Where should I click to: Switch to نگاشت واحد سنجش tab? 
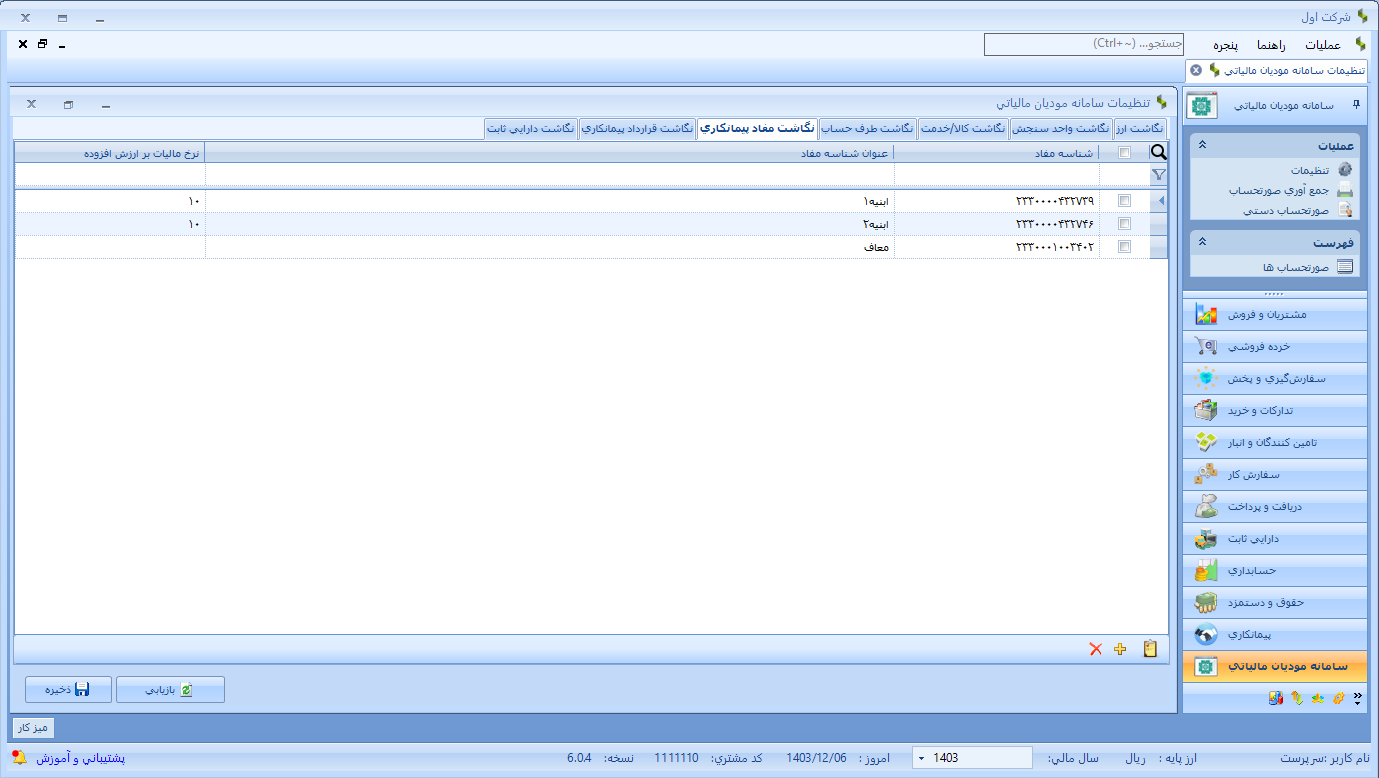coord(1061,128)
